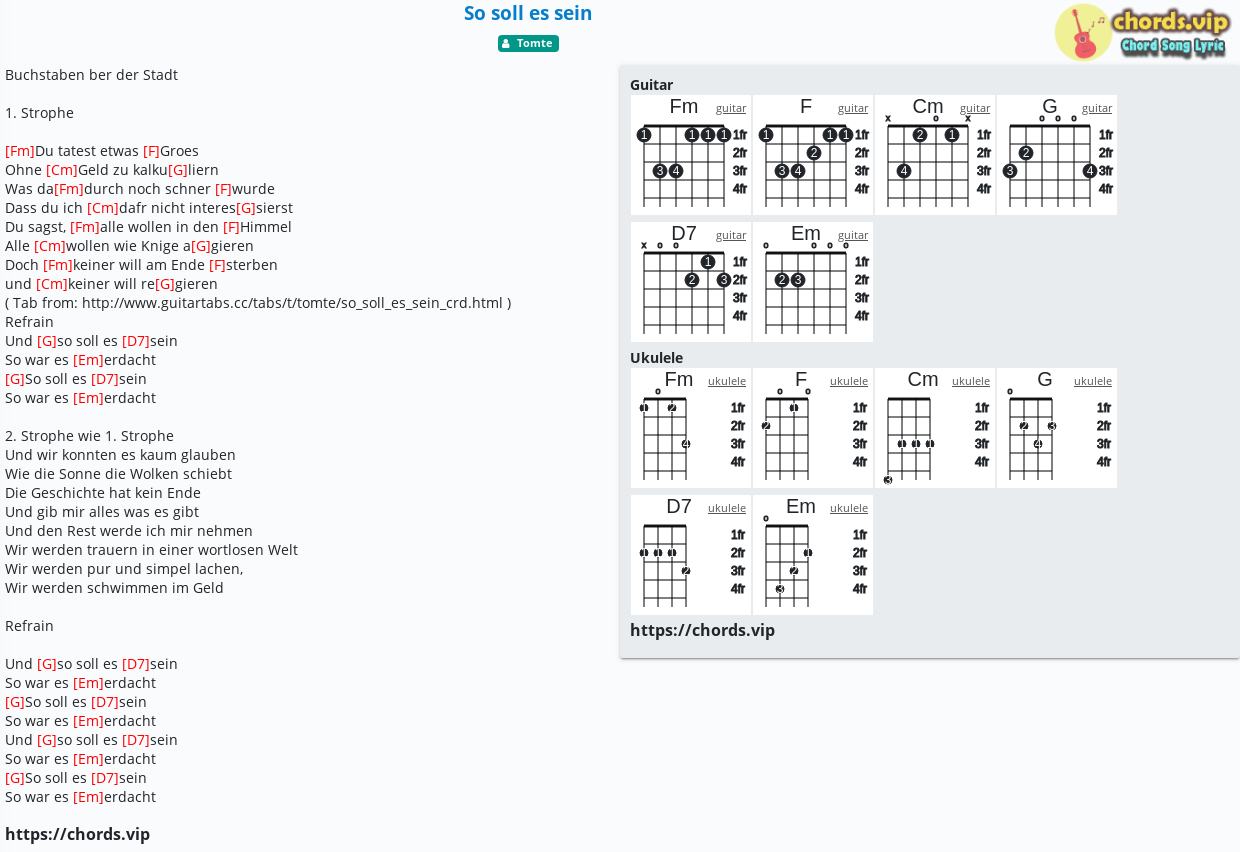Click the line 'Wie die Sonne die Wolken schiebt'
This screenshot has height=852, width=1240.
118,474
